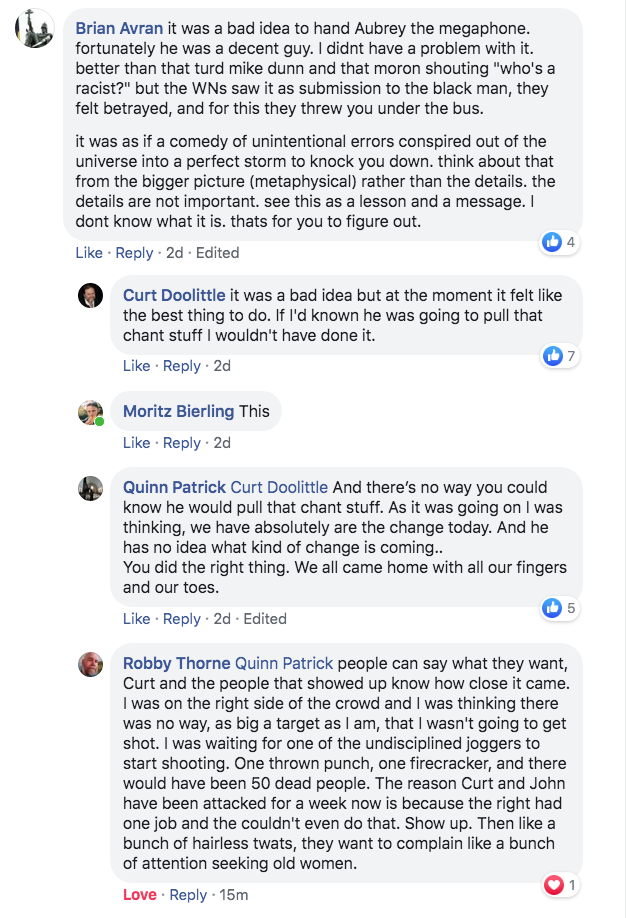Screen dimensions: 626x918
Task: Show edit history on Brian's comment
Action: tap(217, 253)
